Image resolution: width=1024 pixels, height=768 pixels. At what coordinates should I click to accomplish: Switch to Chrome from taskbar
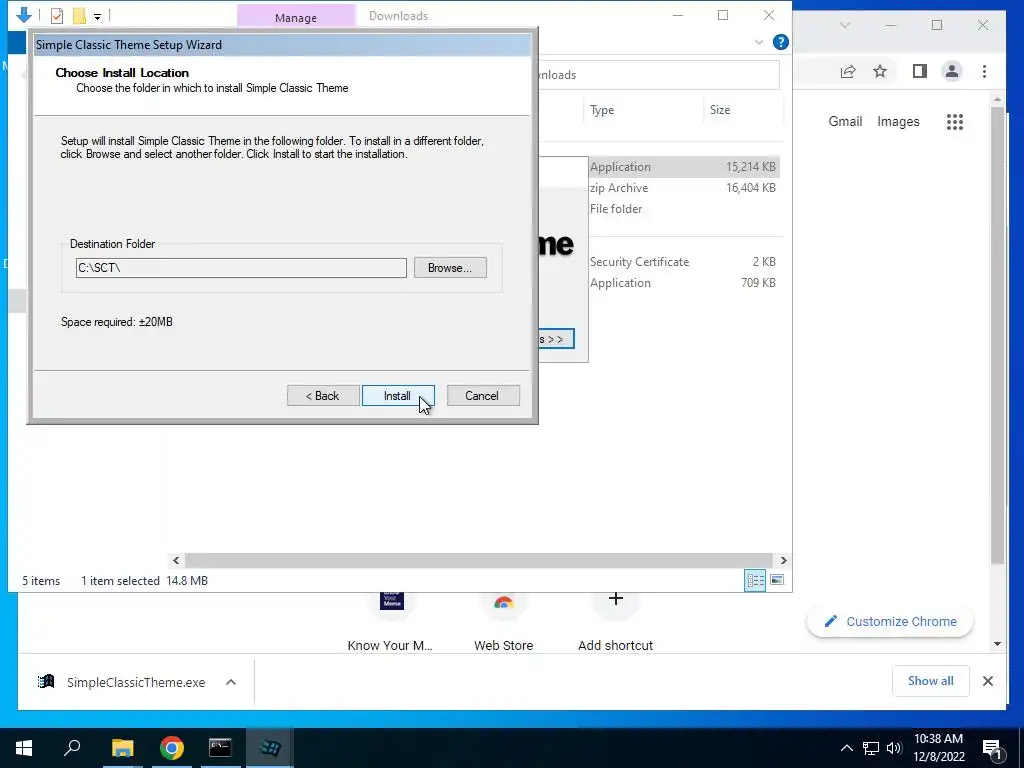[x=172, y=748]
